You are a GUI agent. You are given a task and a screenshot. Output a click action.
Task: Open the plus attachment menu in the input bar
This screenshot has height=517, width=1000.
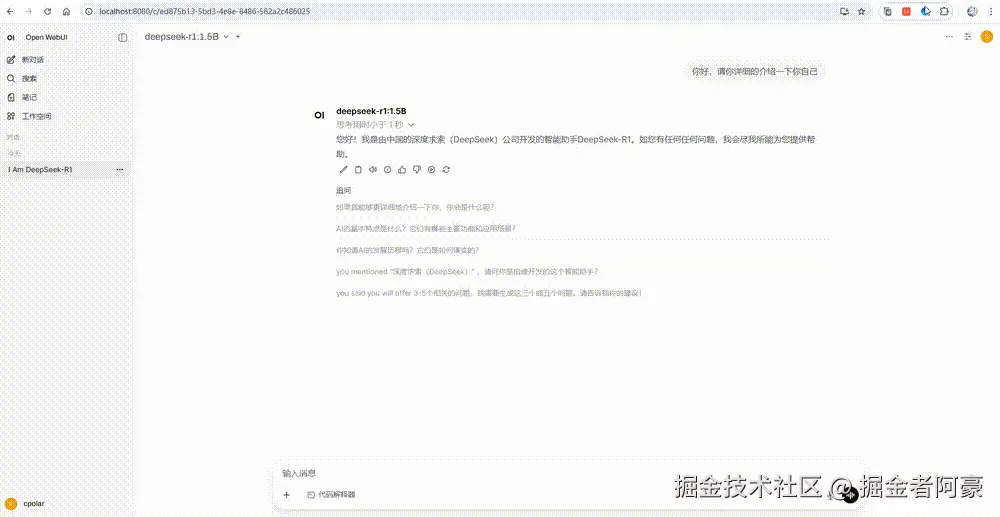pyautogui.click(x=286, y=495)
